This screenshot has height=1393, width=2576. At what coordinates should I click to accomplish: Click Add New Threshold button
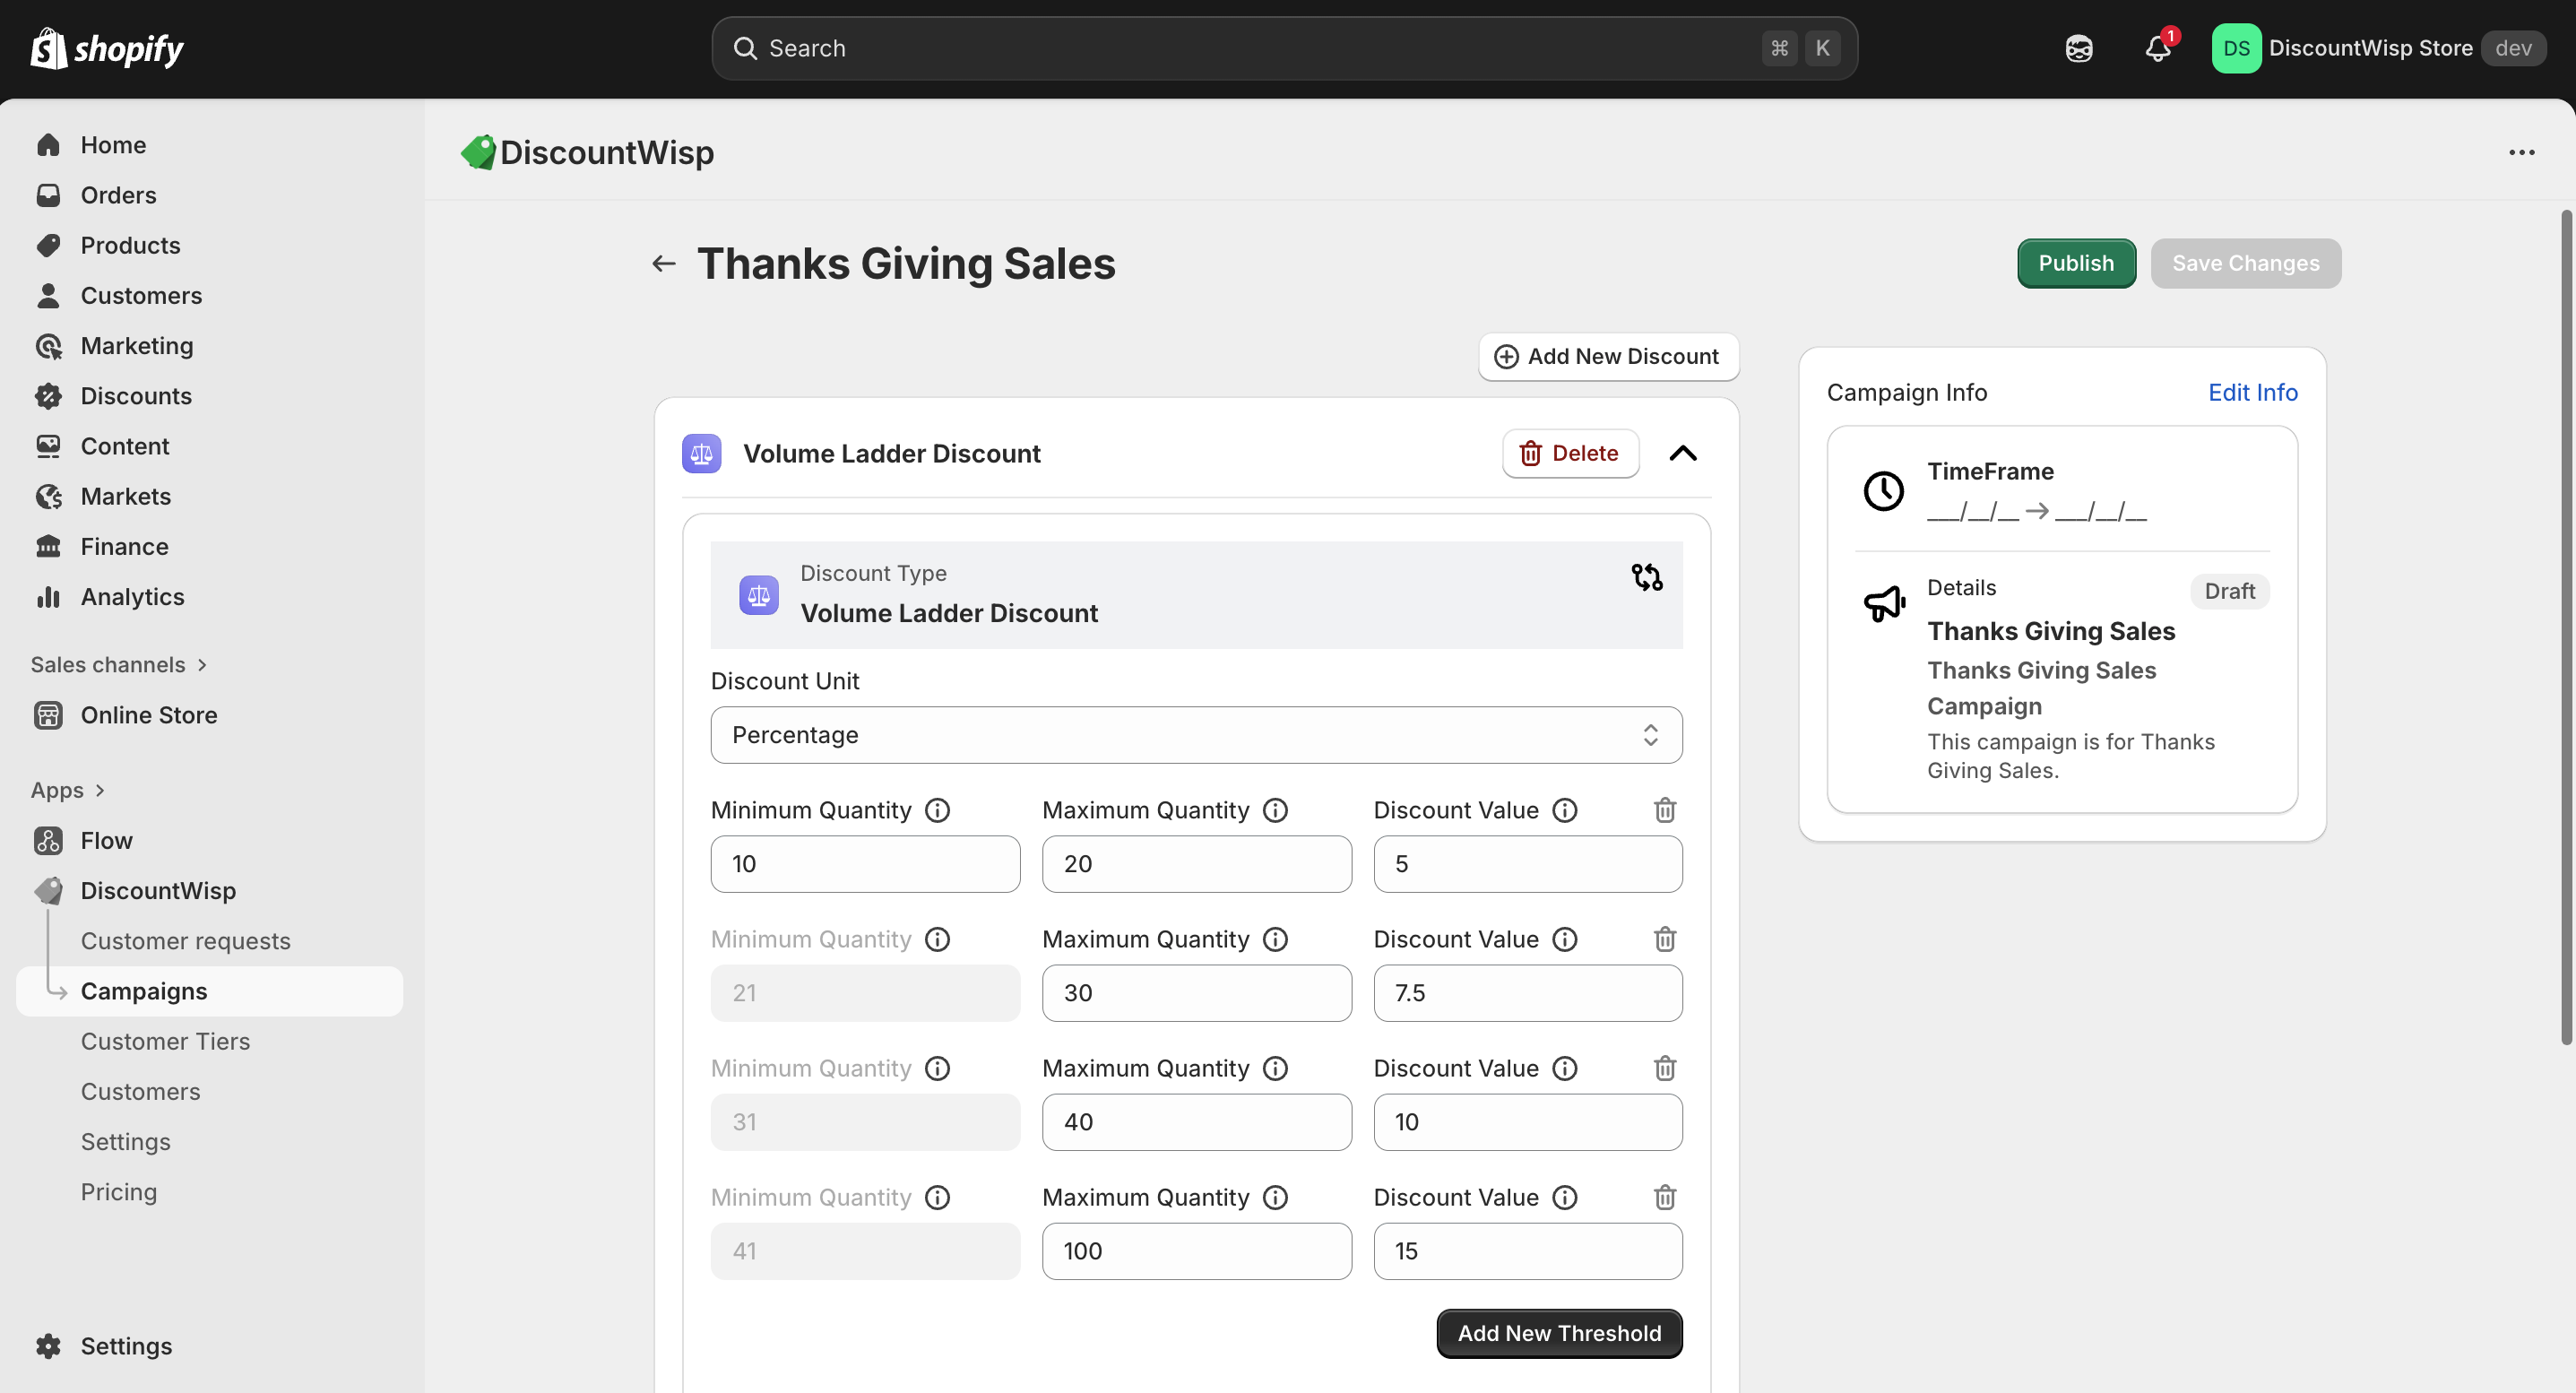1559,1333
